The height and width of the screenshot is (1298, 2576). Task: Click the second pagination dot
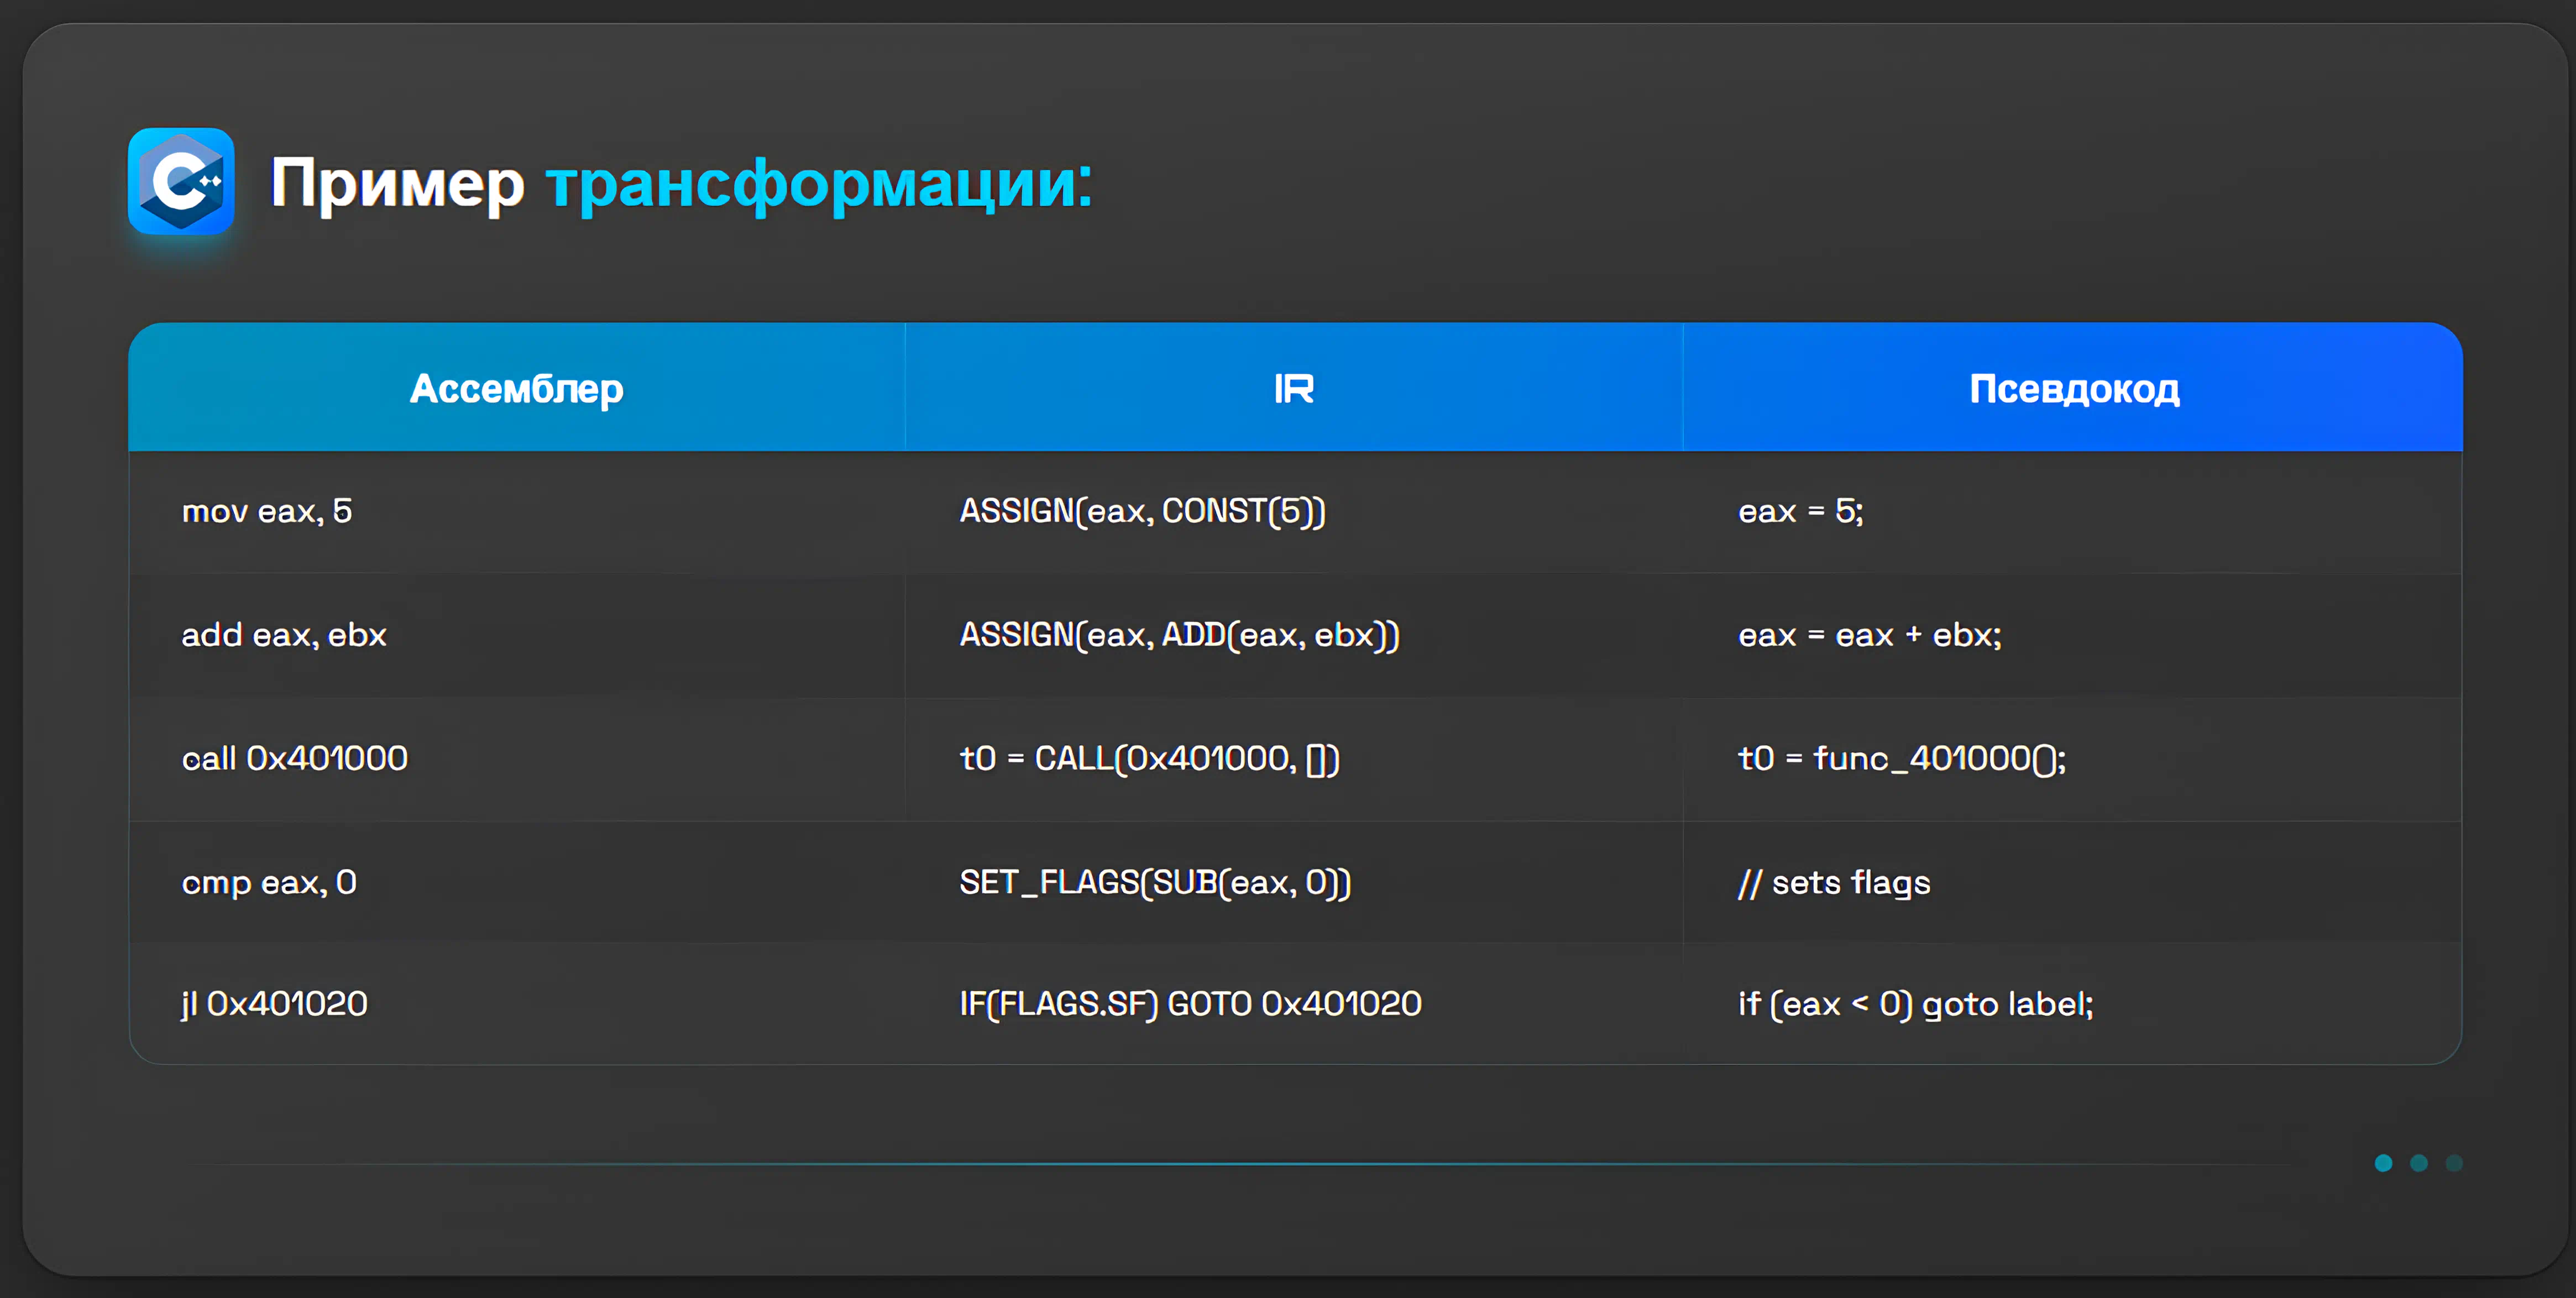pos(2418,1163)
